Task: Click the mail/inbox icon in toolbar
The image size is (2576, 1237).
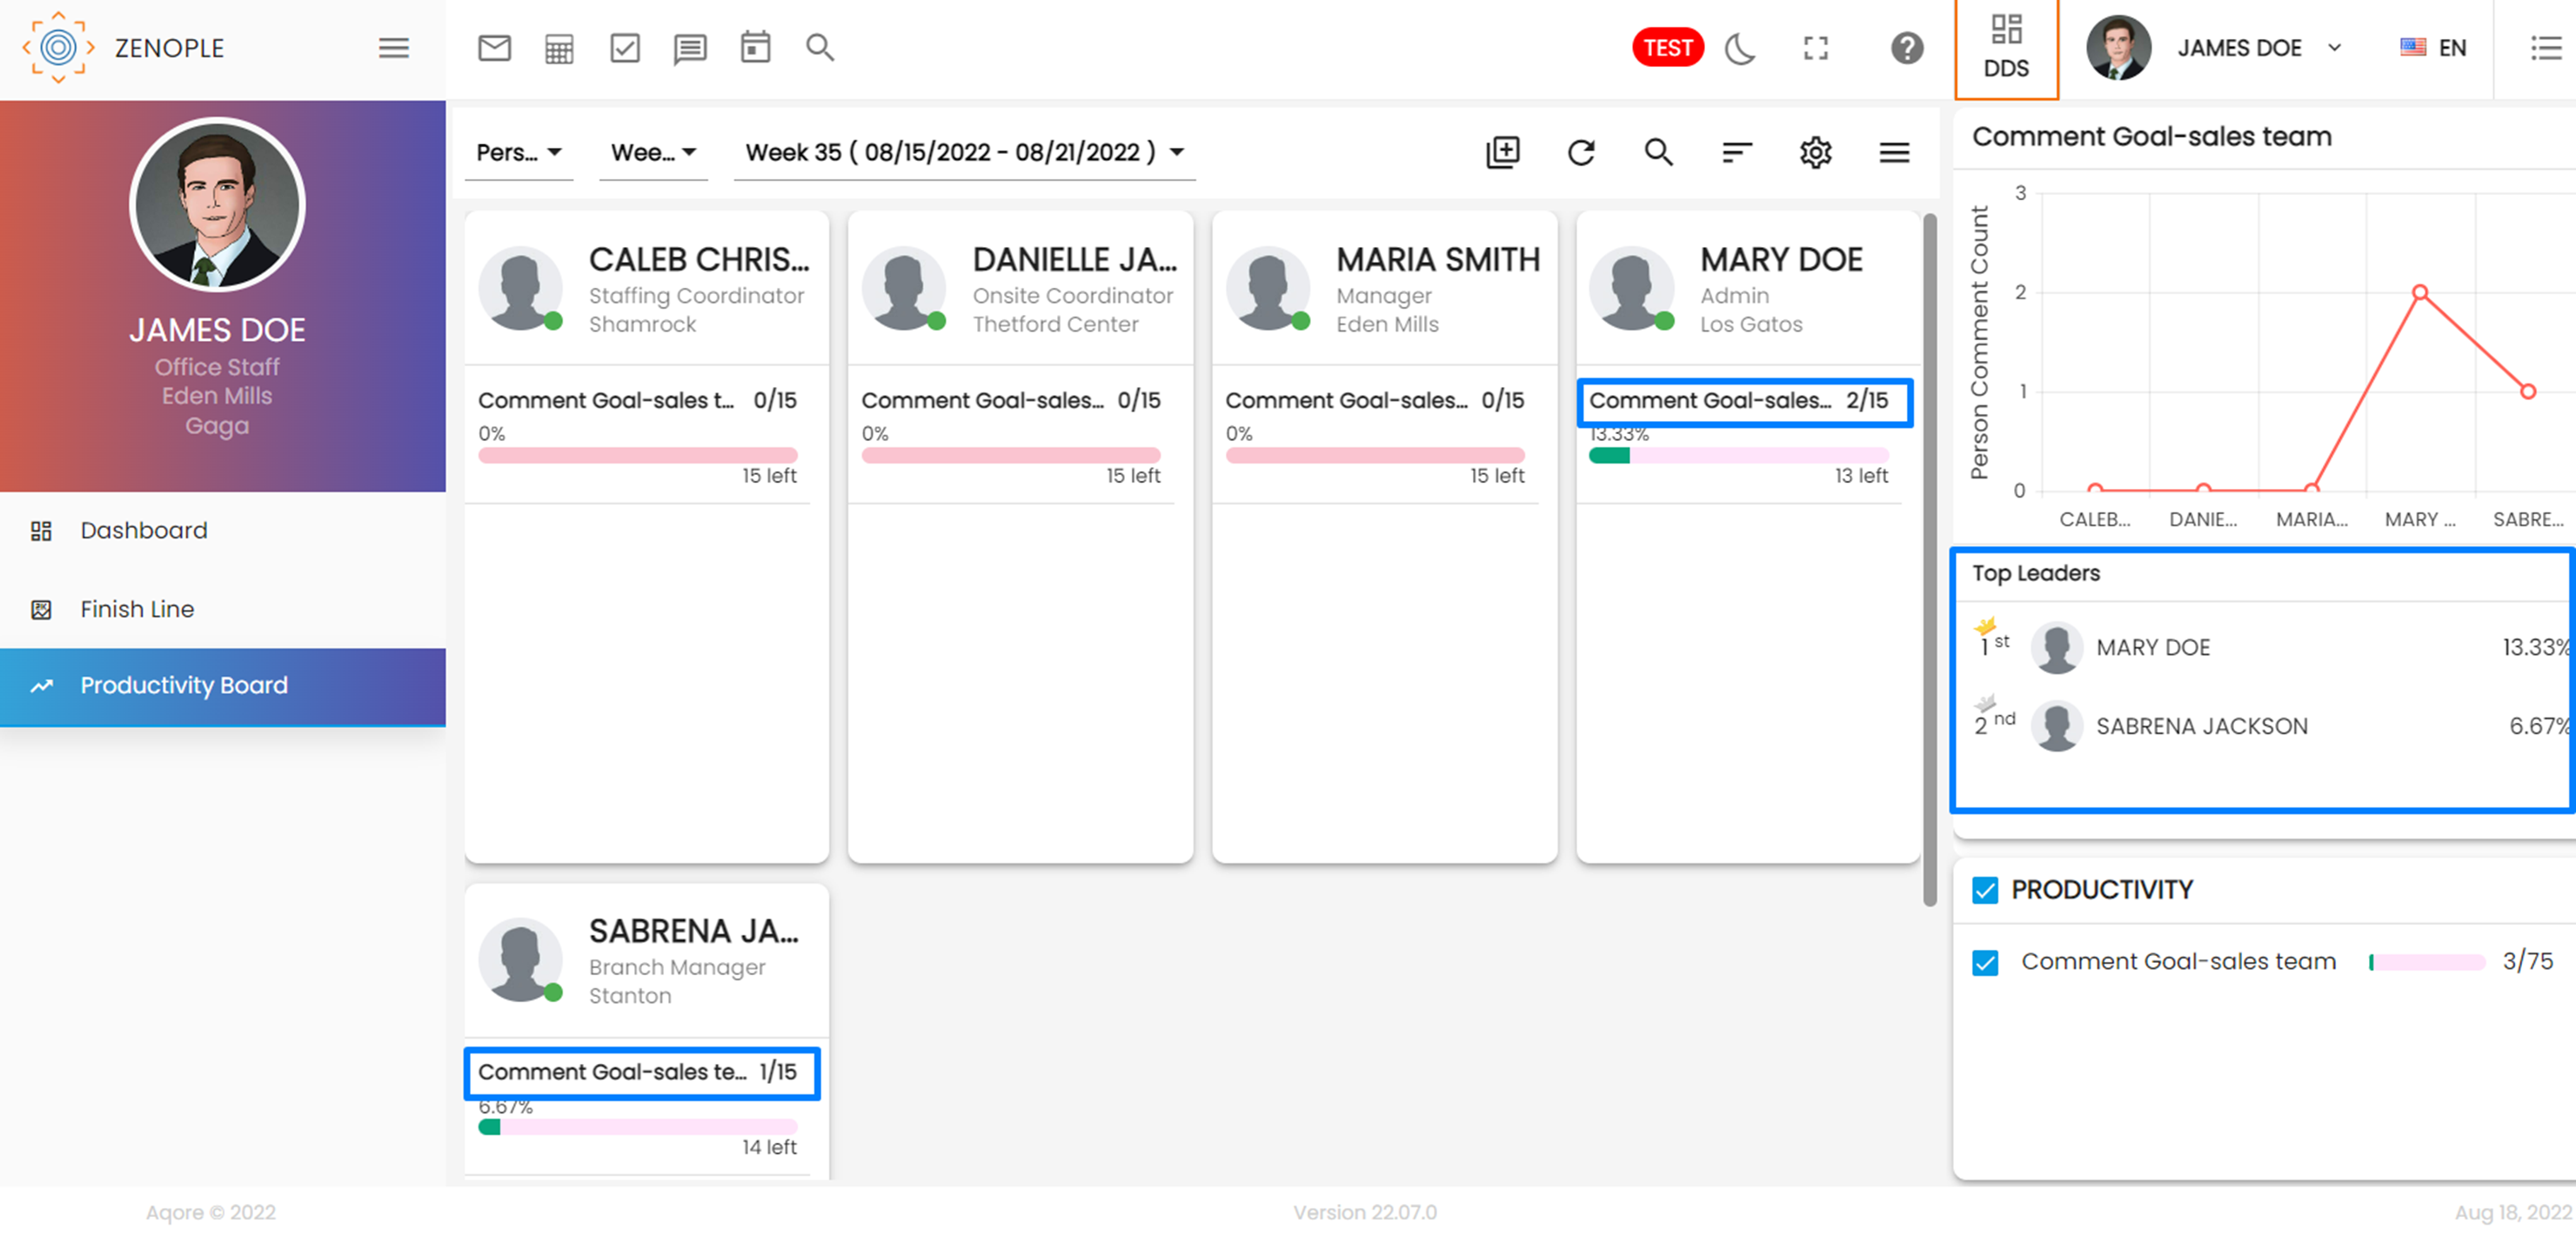Action: (x=494, y=48)
